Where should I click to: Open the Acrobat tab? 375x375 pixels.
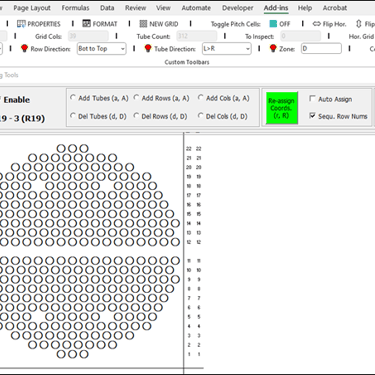335,8
